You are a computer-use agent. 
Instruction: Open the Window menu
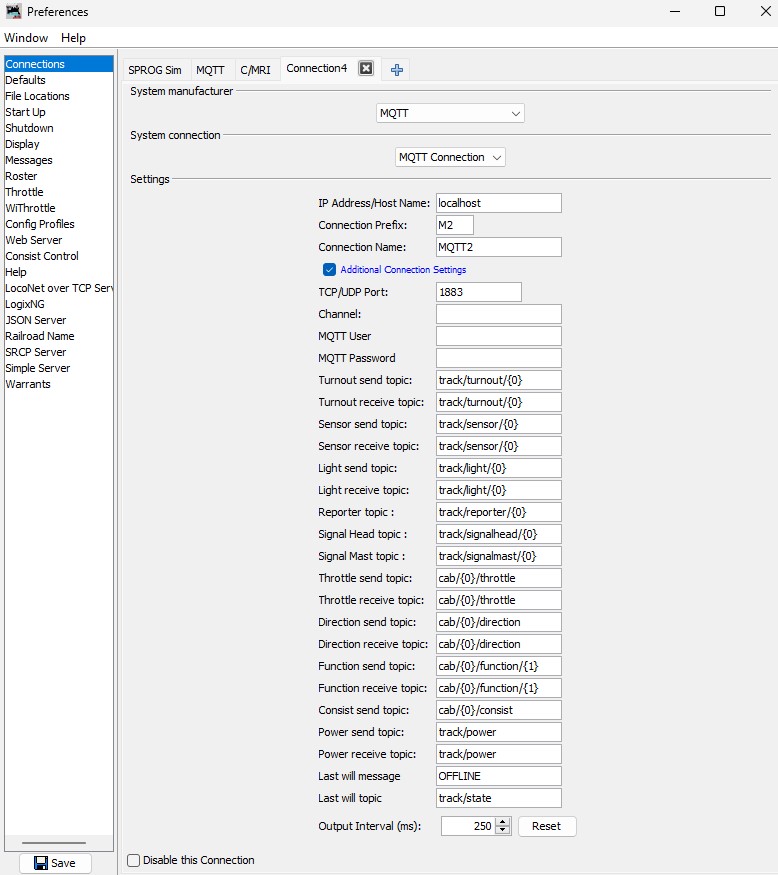click(26, 38)
